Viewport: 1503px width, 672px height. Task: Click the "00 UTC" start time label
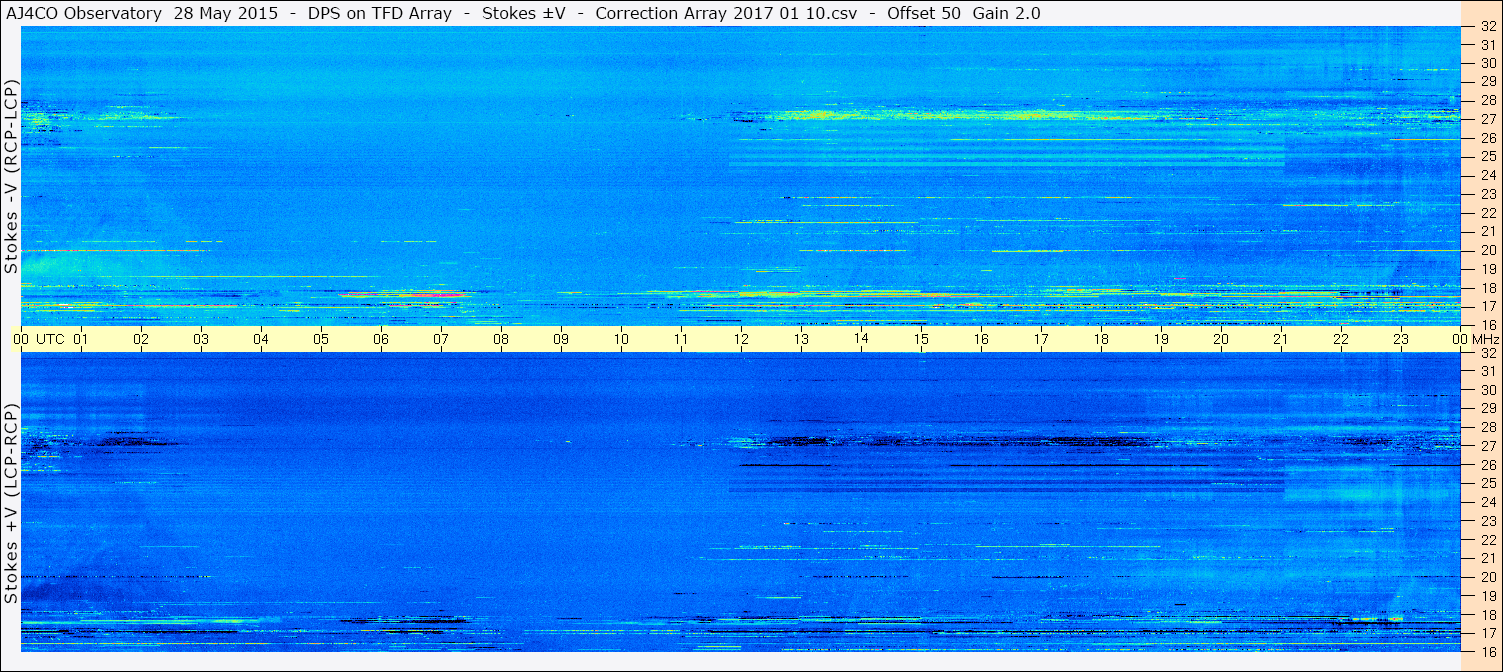click(x=39, y=339)
